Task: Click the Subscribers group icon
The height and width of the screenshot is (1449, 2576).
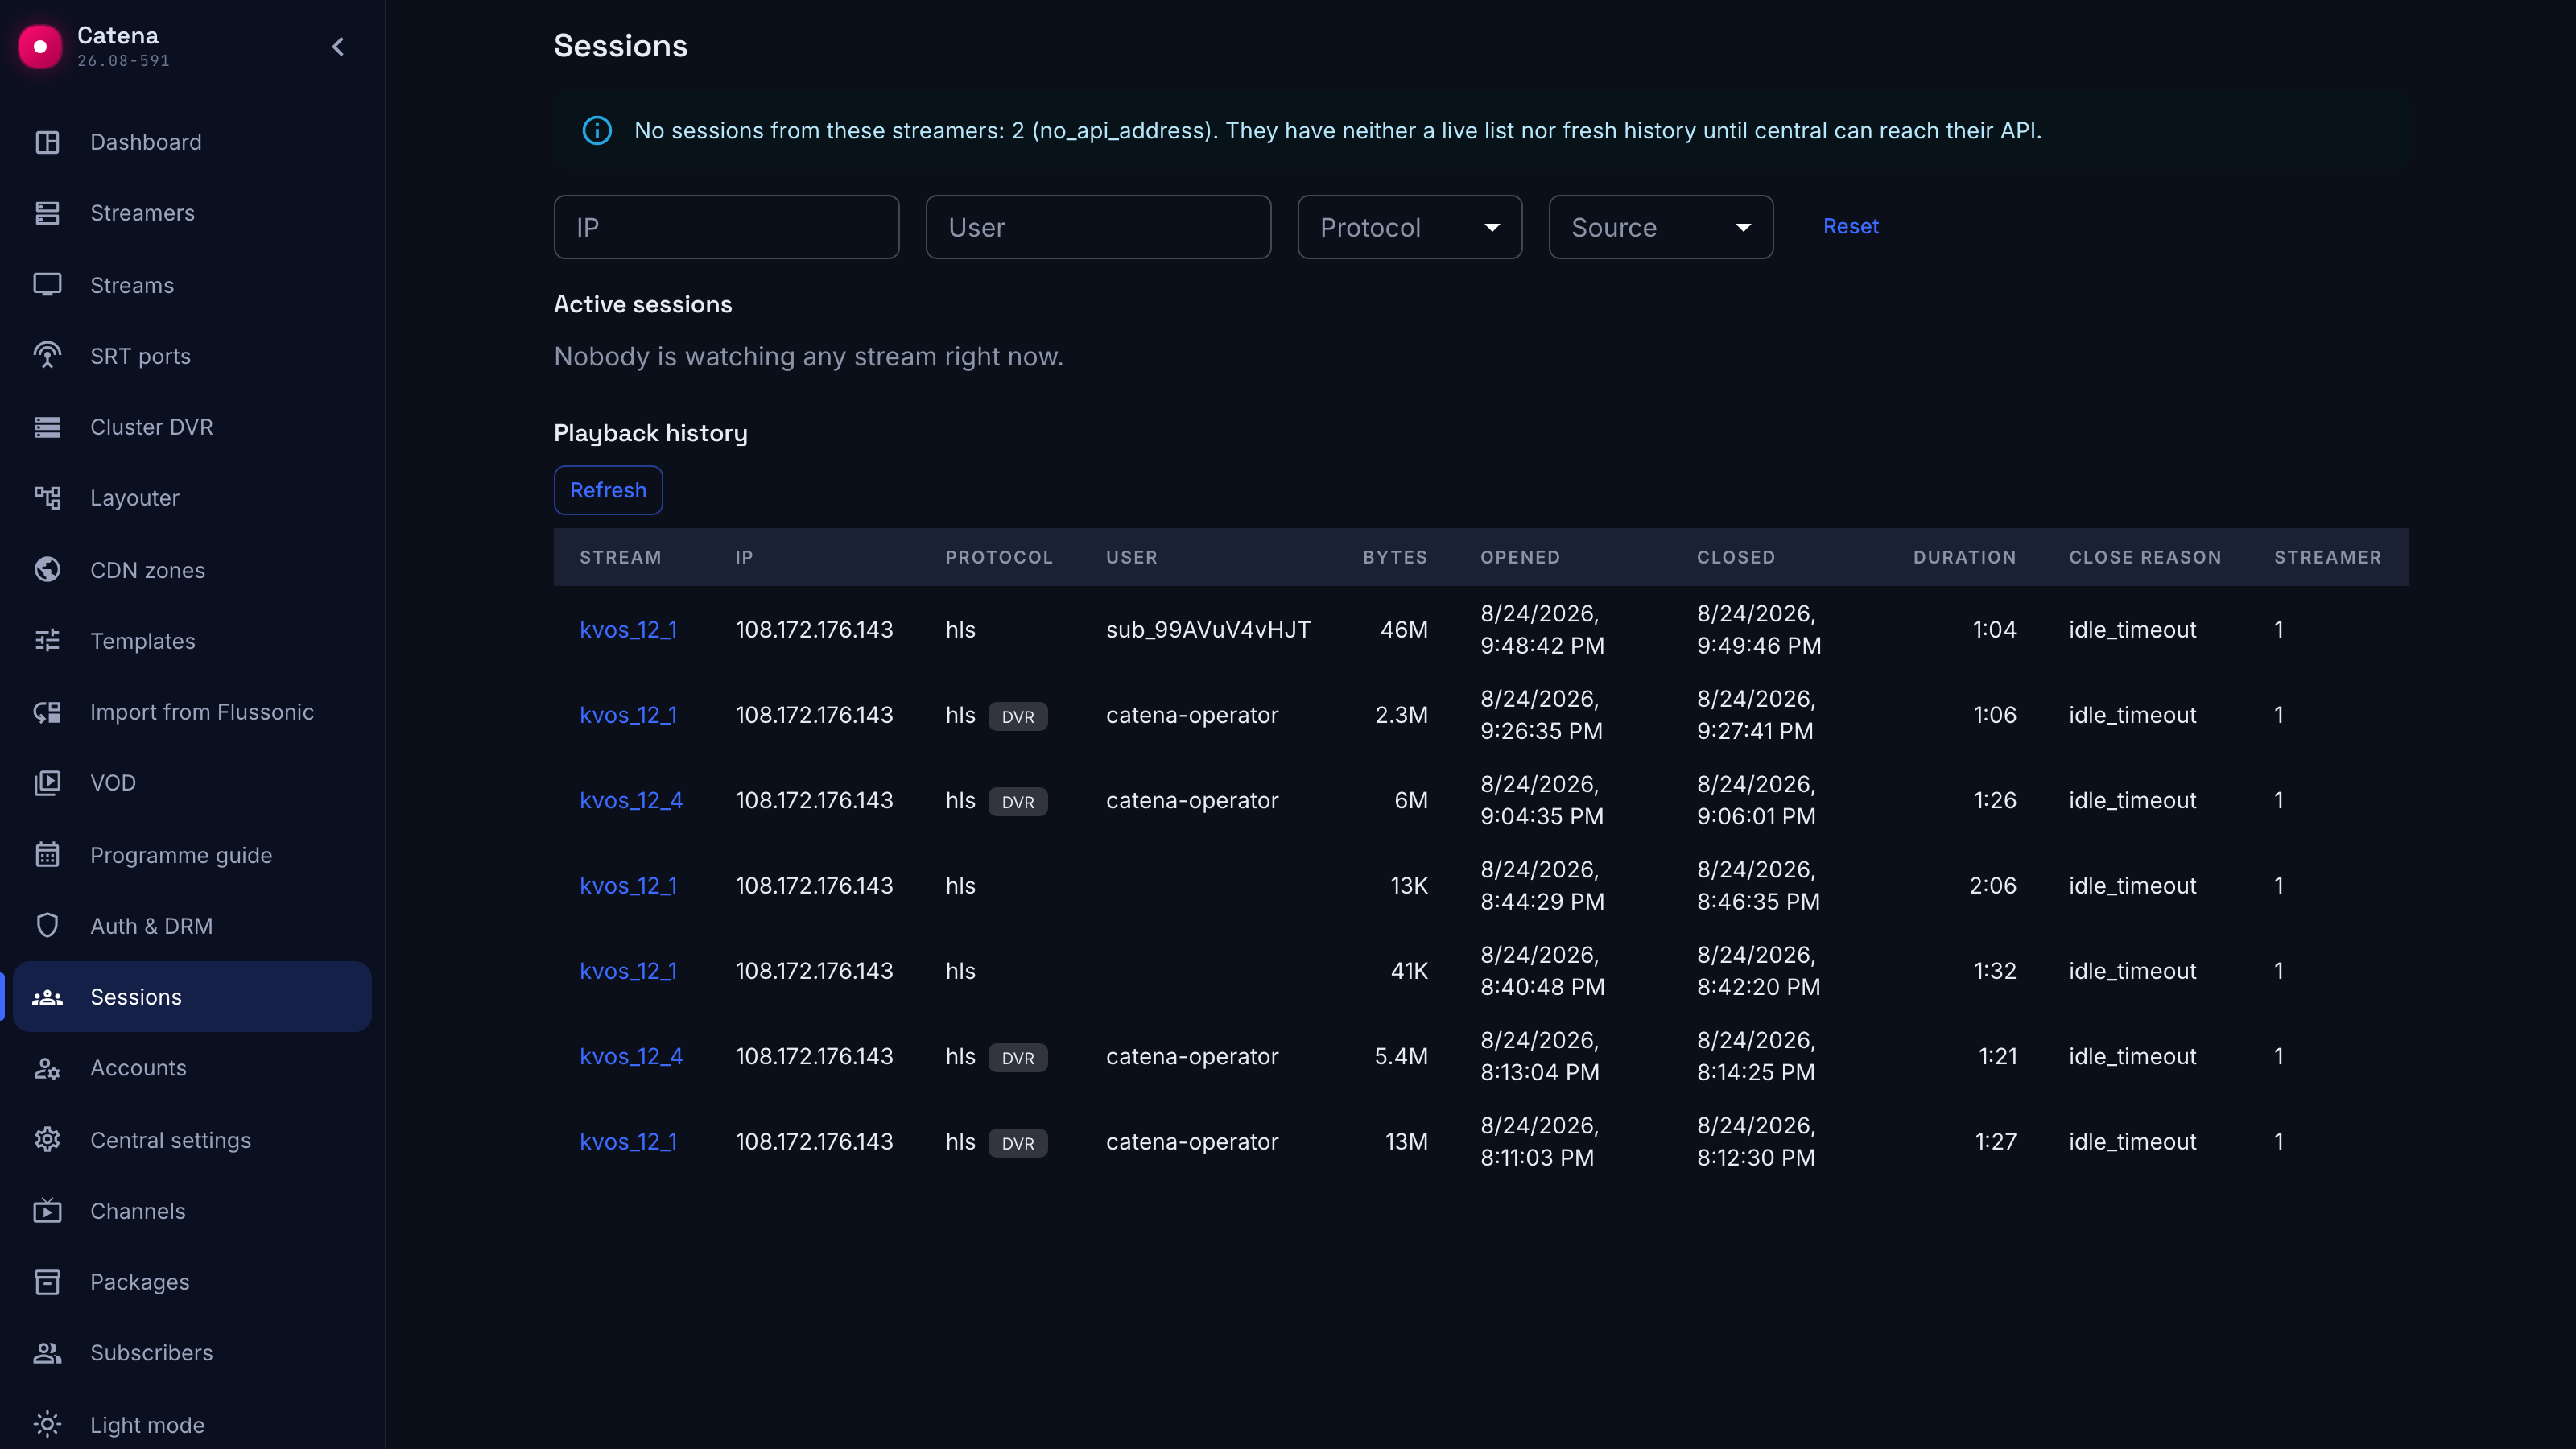Action: point(47,1353)
